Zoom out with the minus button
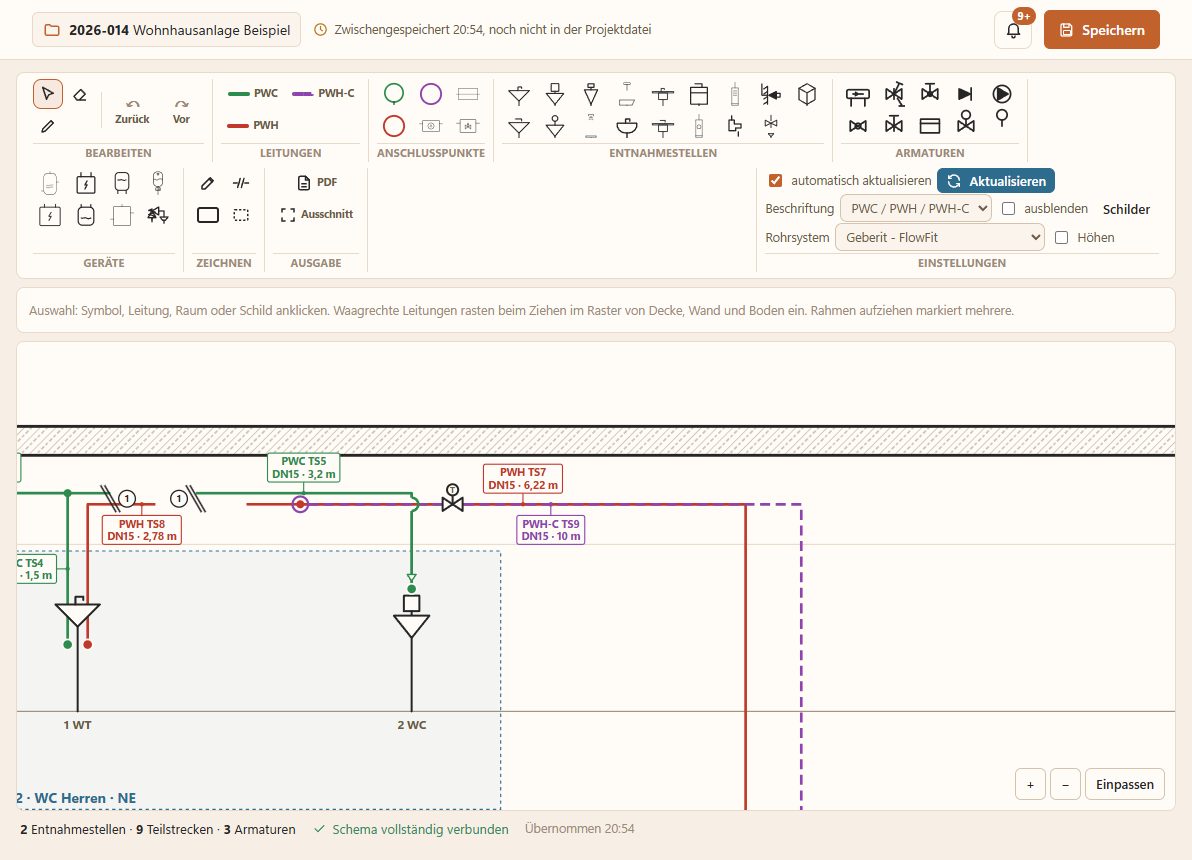This screenshot has height=860, width=1192. coord(1065,784)
